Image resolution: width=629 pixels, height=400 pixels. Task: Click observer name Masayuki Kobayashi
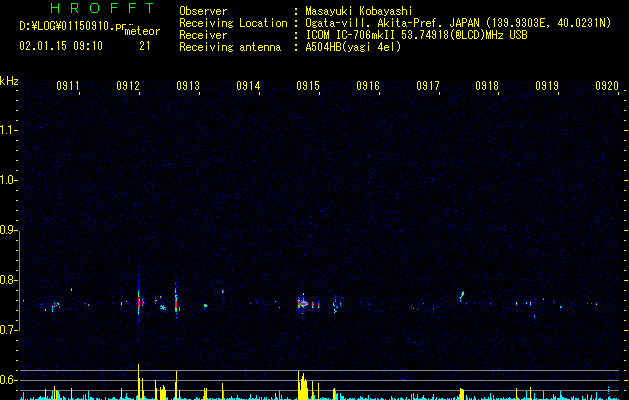(x=359, y=11)
